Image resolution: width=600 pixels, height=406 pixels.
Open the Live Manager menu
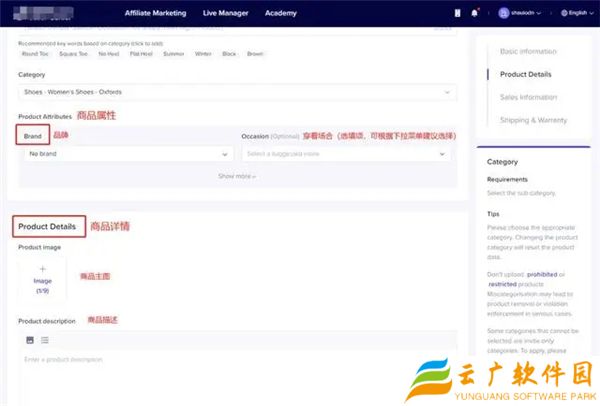click(x=225, y=13)
